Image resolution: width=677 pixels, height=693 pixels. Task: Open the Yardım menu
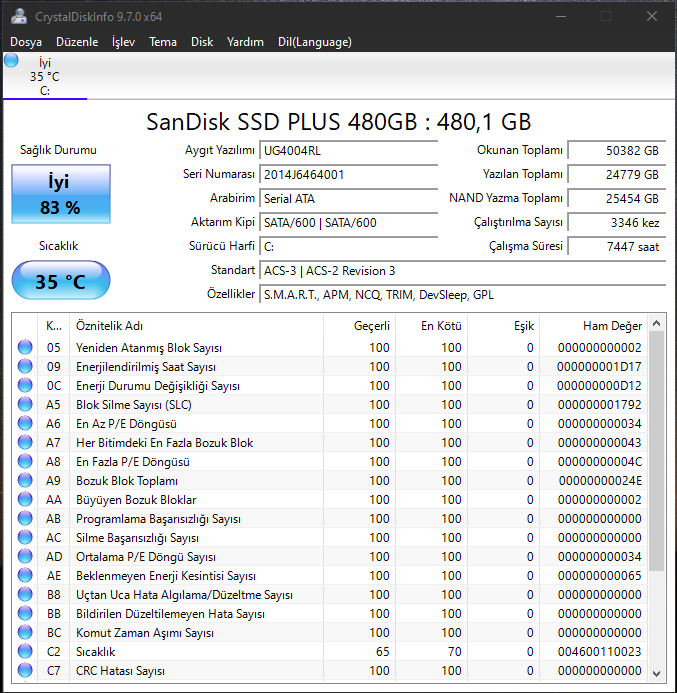click(x=245, y=42)
